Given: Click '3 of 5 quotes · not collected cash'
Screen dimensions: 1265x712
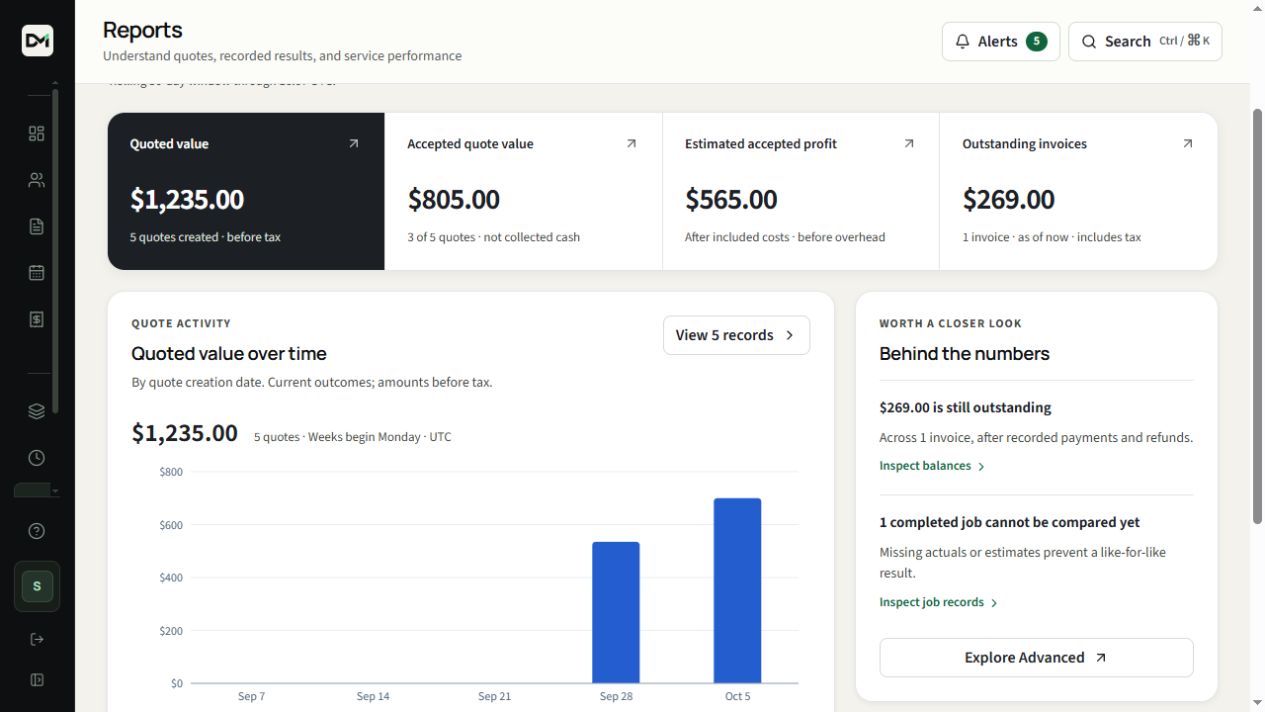Looking at the screenshot, I should 493,237.
